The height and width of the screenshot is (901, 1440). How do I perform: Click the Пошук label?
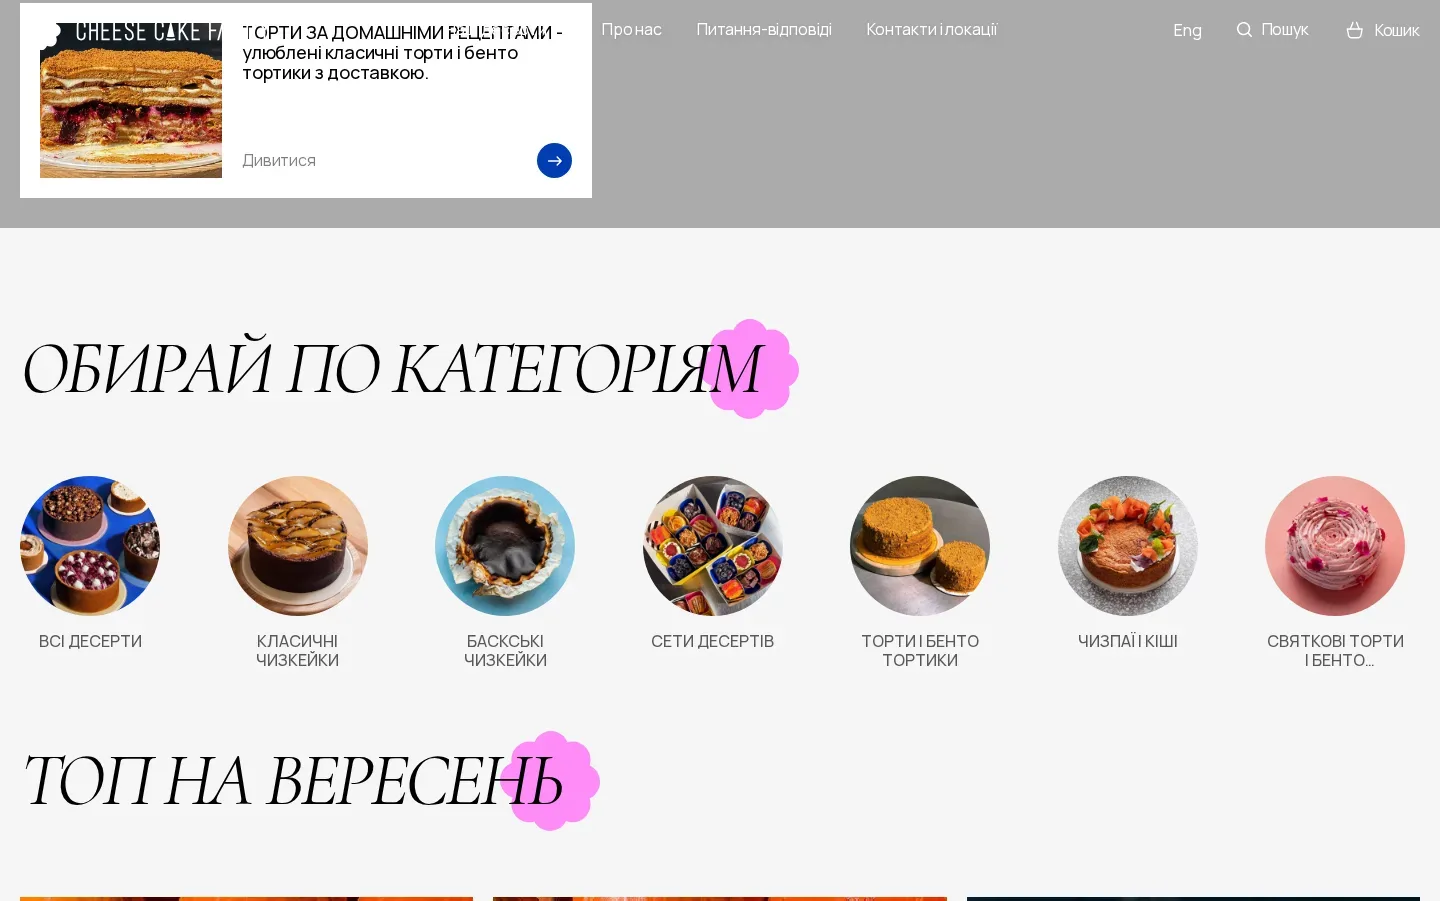(1285, 30)
